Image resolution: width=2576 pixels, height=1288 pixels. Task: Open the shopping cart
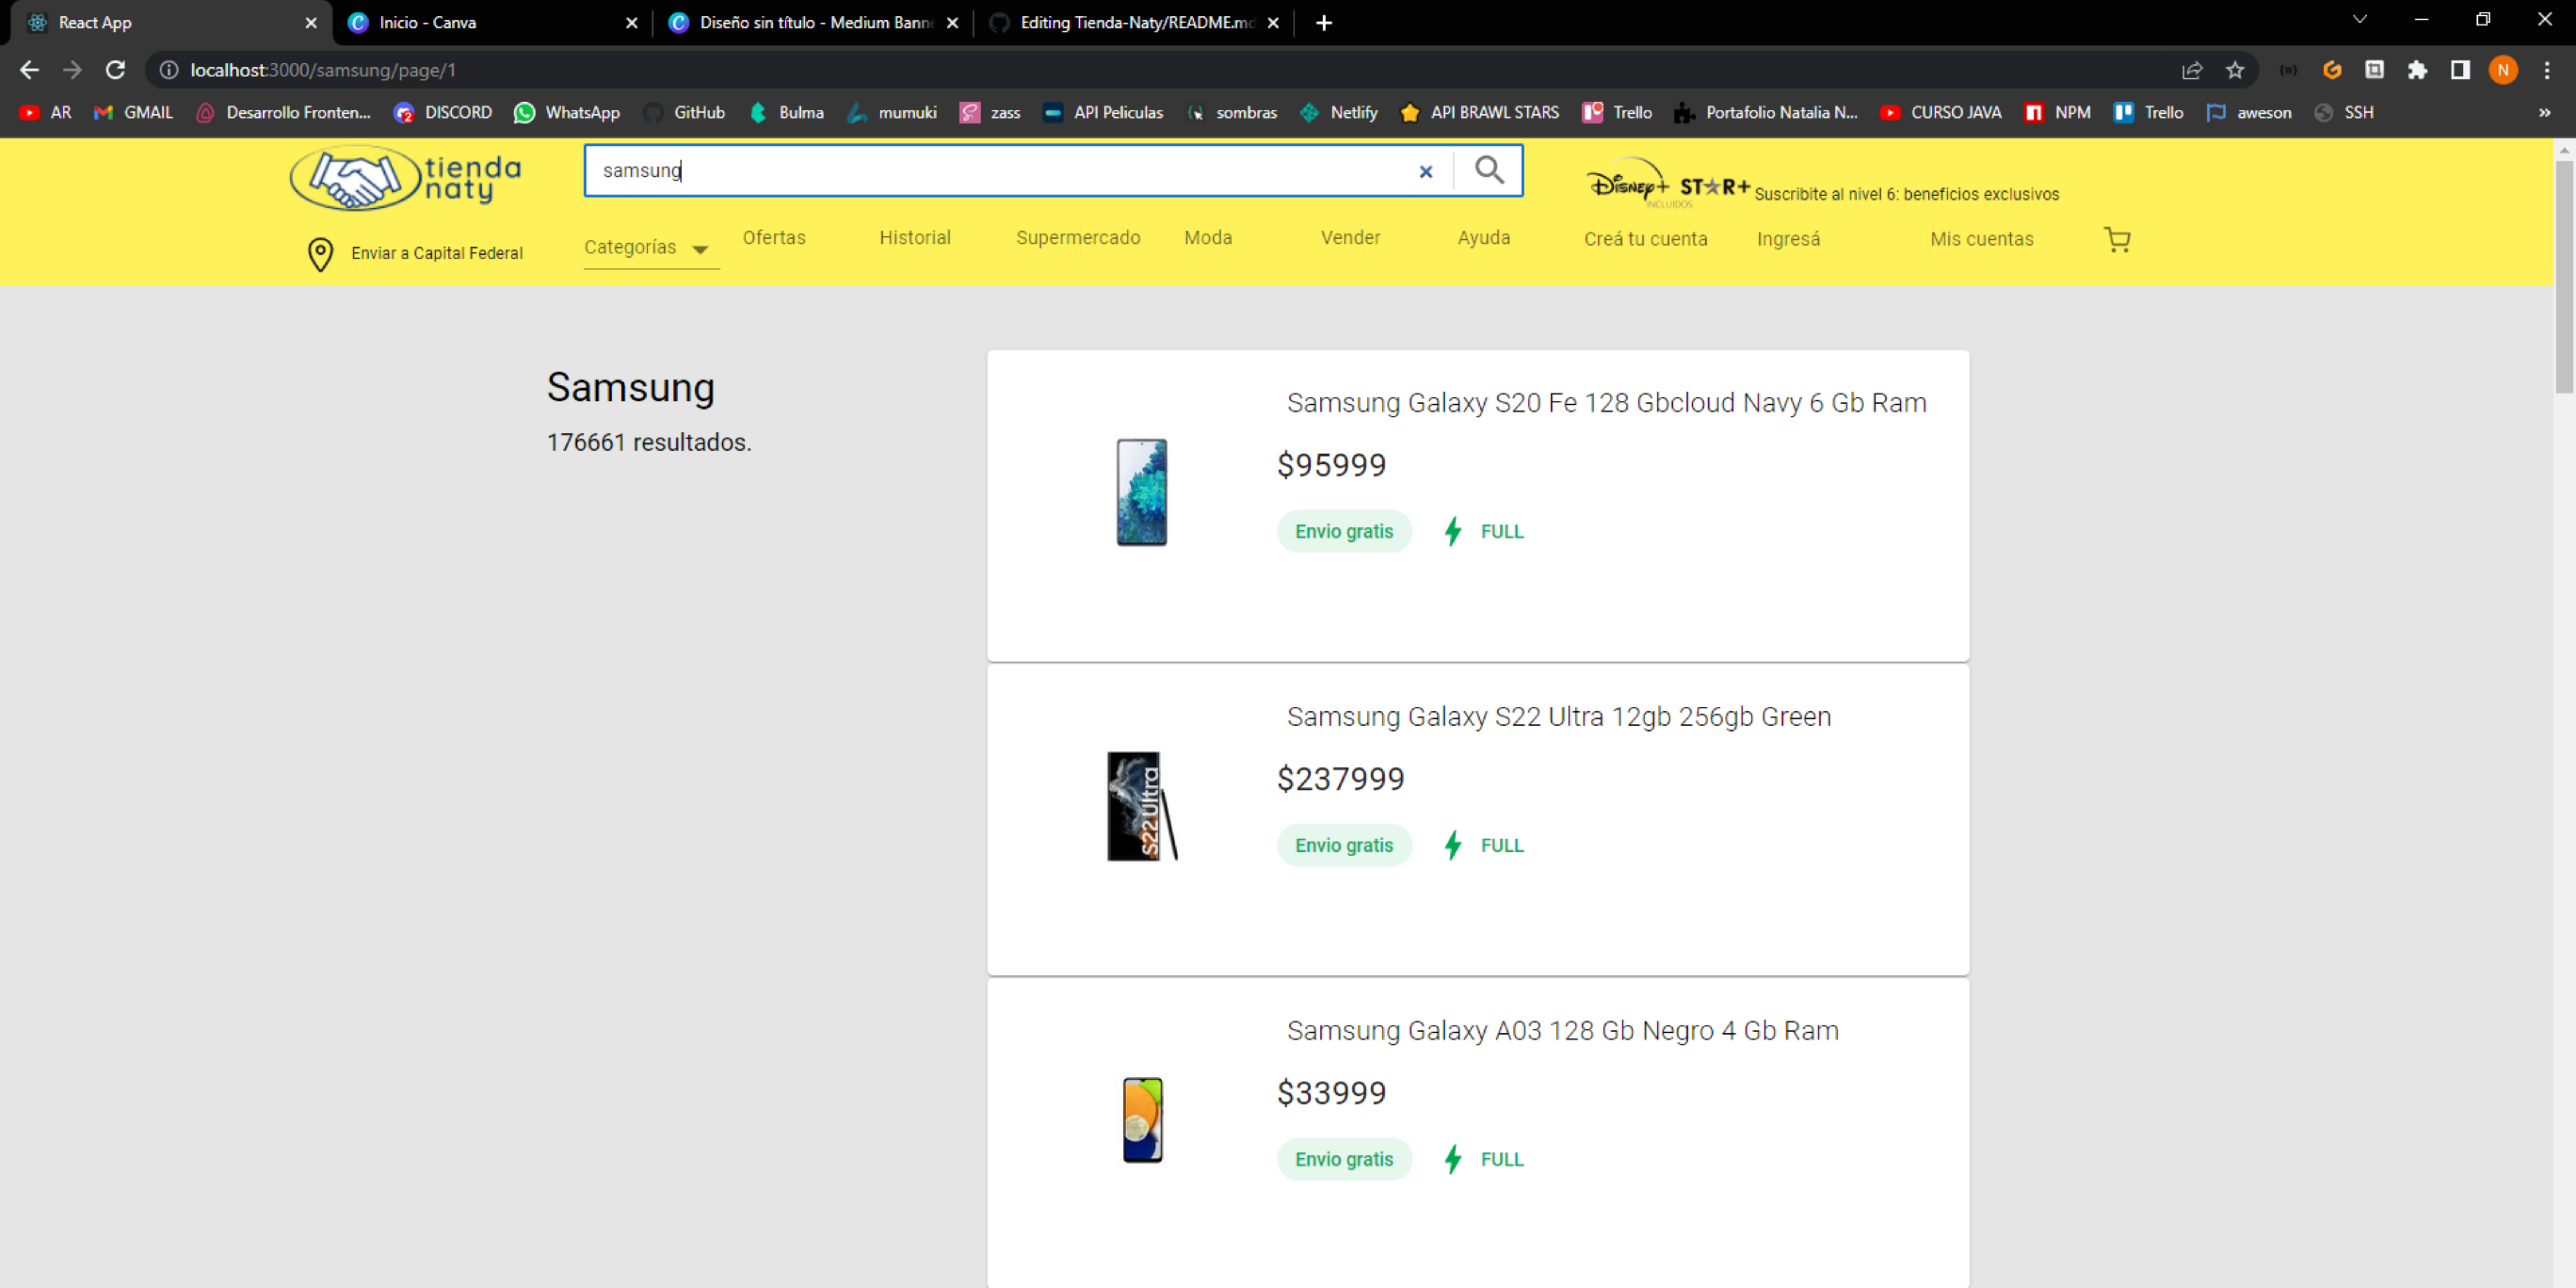(2117, 239)
